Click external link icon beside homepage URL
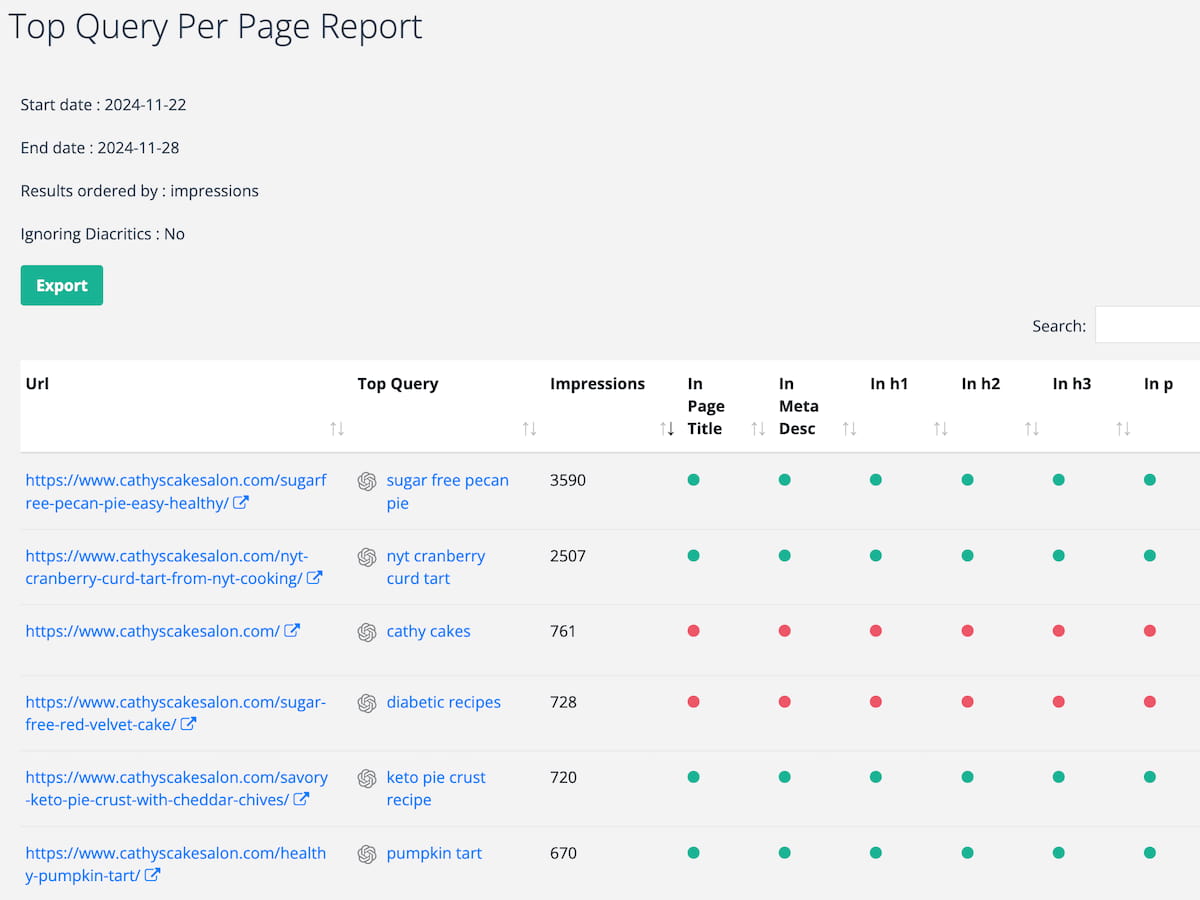1200x900 pixels. tap(292, 631)
